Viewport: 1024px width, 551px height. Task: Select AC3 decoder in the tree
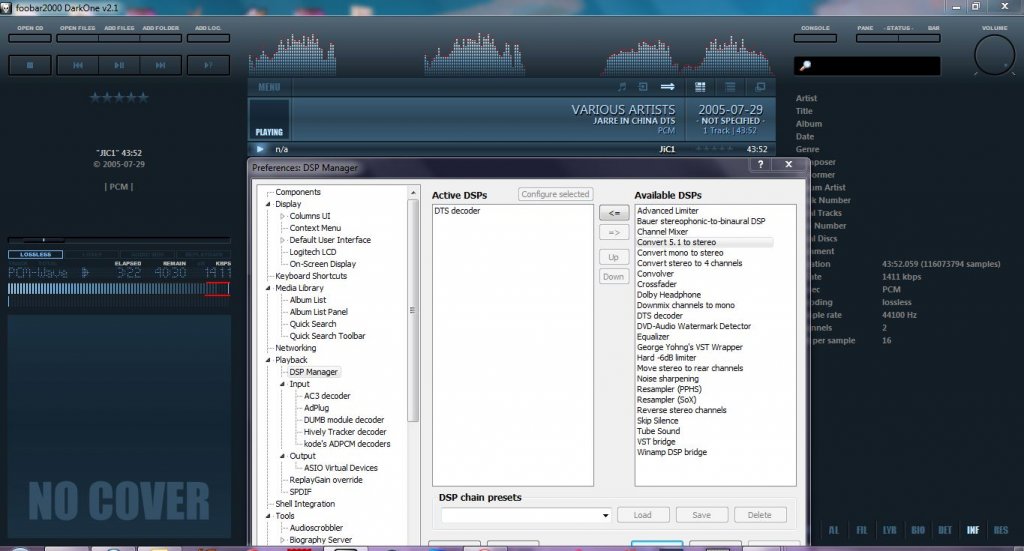327,396
